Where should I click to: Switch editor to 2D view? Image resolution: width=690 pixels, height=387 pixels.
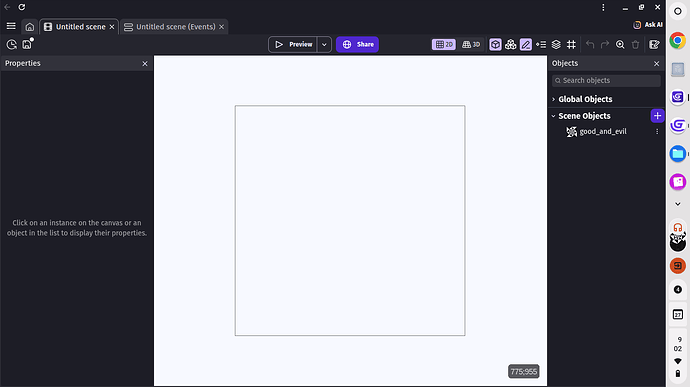444,44
